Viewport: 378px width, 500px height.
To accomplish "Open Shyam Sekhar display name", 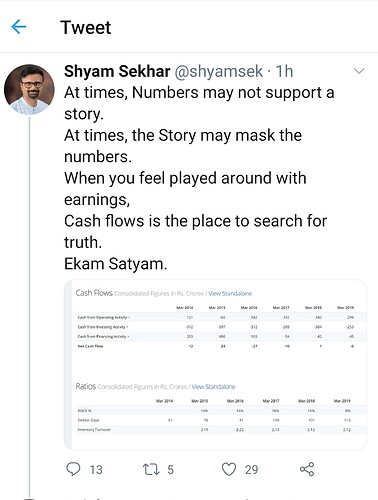I will pos(117,71).
